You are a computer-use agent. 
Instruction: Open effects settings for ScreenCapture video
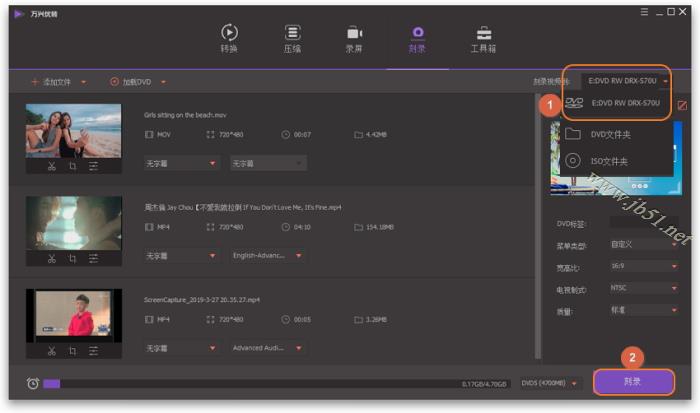point(93,351)
